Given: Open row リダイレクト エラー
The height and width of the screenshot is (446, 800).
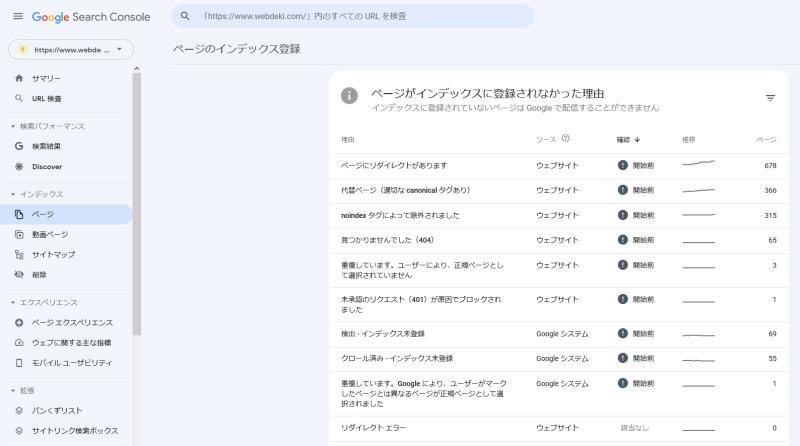Looking at the screenshot, I should coord(559,429).
